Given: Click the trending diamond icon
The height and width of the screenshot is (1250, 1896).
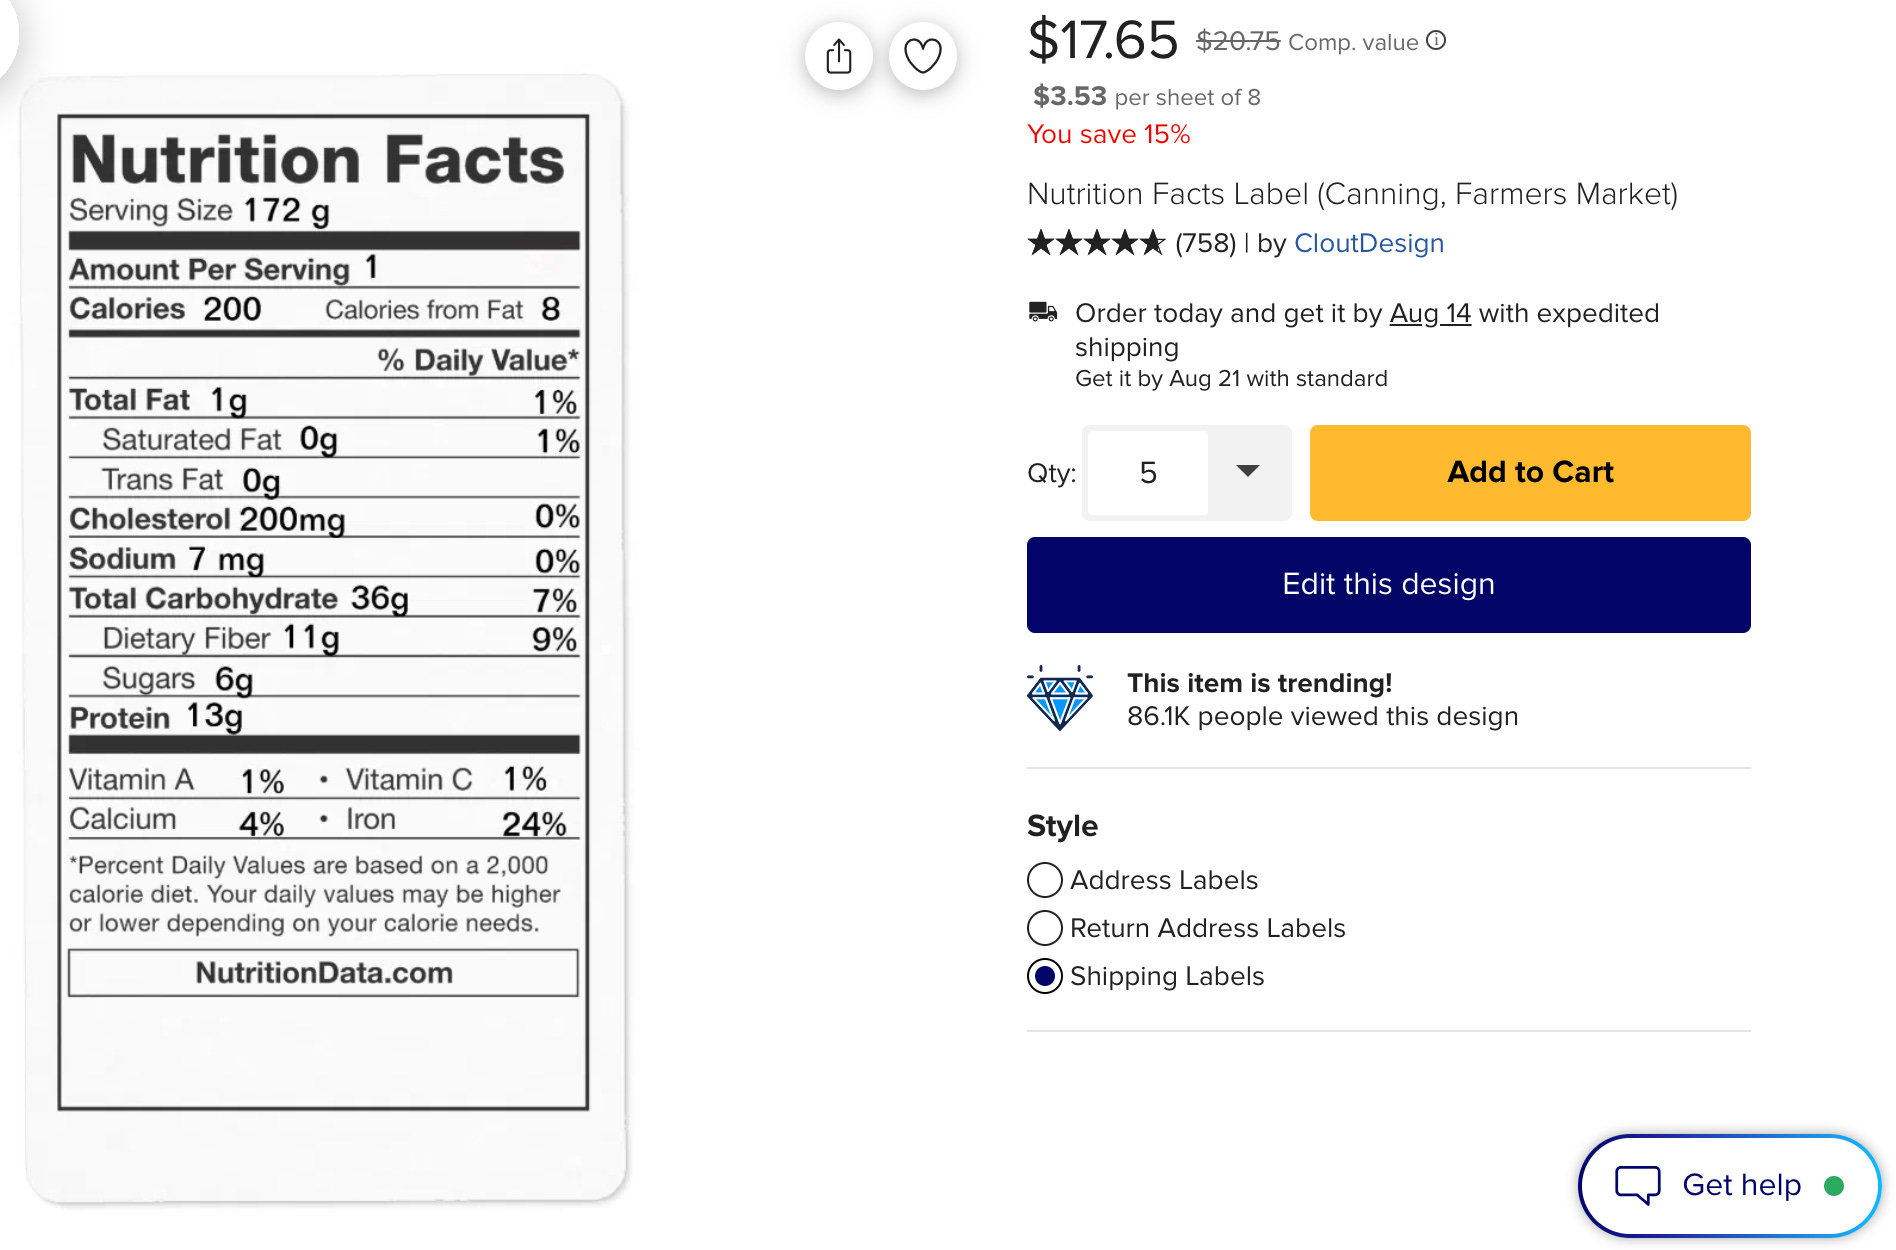Looking at the screenshot, I should point(1060,698).
